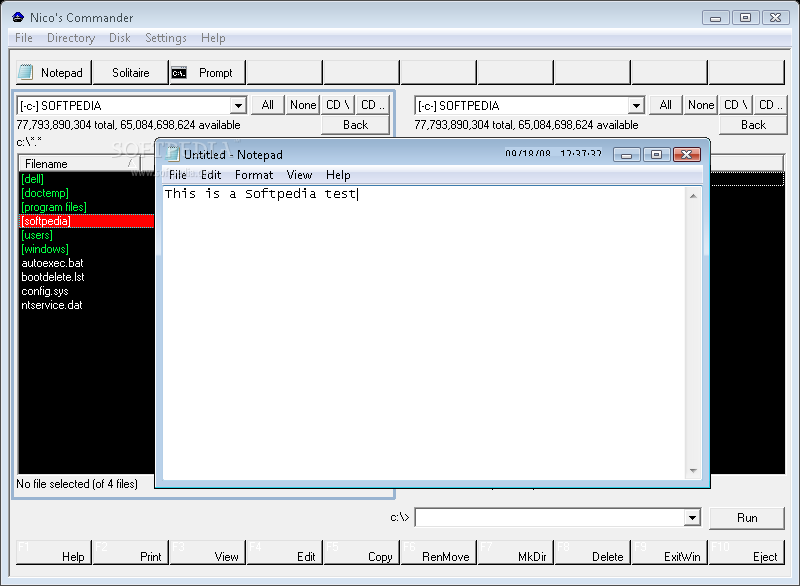Maximize Nico's Commander window
This screenshot has height=586, width=800.
coord(745,18)
